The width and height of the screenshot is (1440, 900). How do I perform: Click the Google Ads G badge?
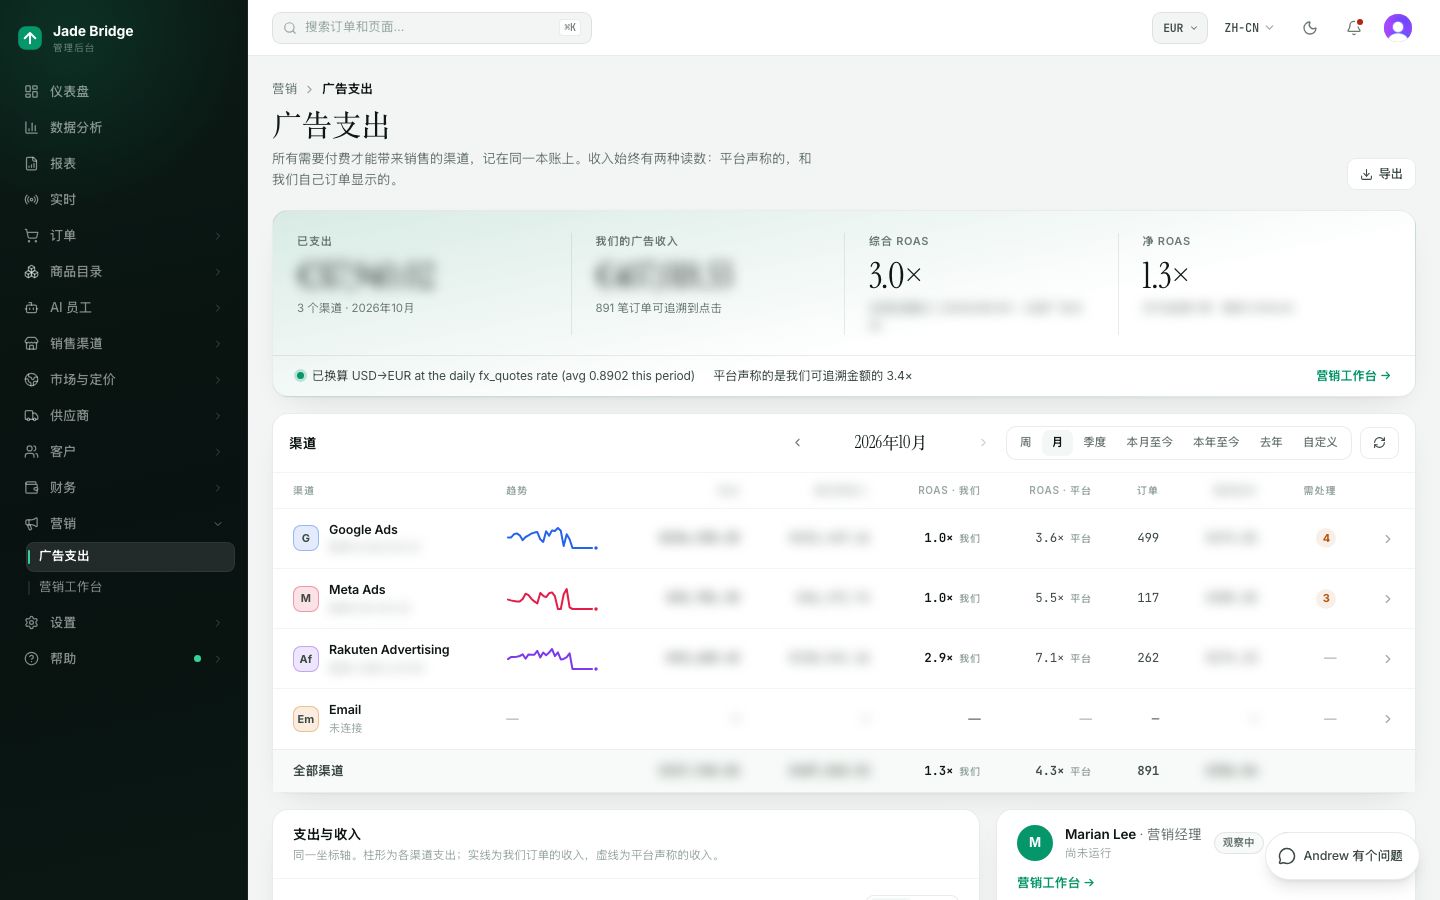pos(306,538)
